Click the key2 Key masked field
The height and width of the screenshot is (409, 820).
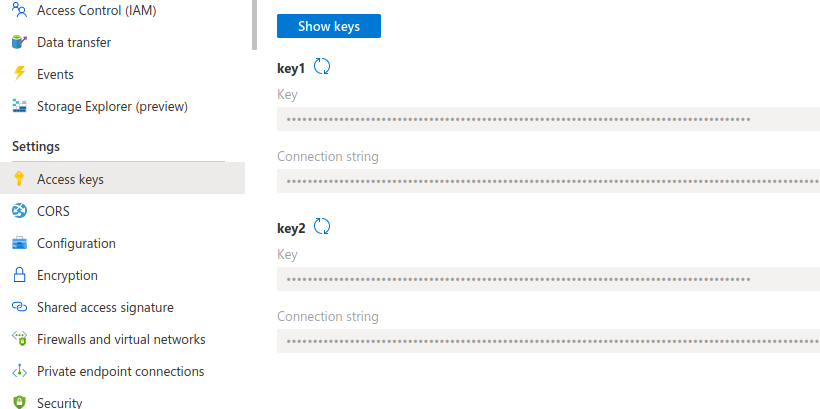coord(549,279)
